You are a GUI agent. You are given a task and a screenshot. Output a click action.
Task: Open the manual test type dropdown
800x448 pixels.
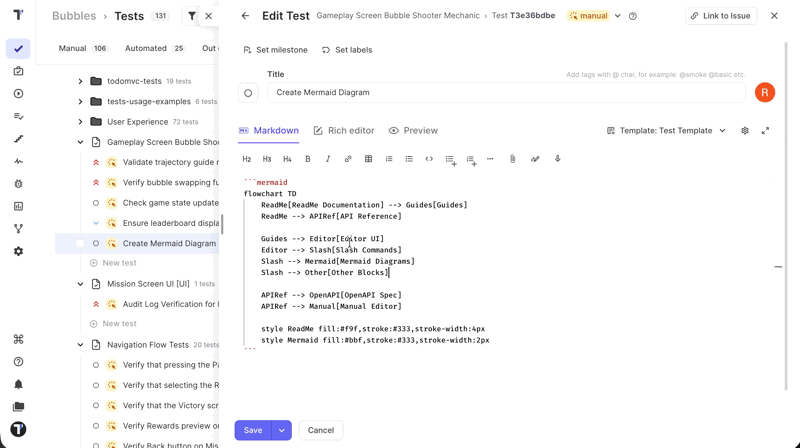click(617, 16)
